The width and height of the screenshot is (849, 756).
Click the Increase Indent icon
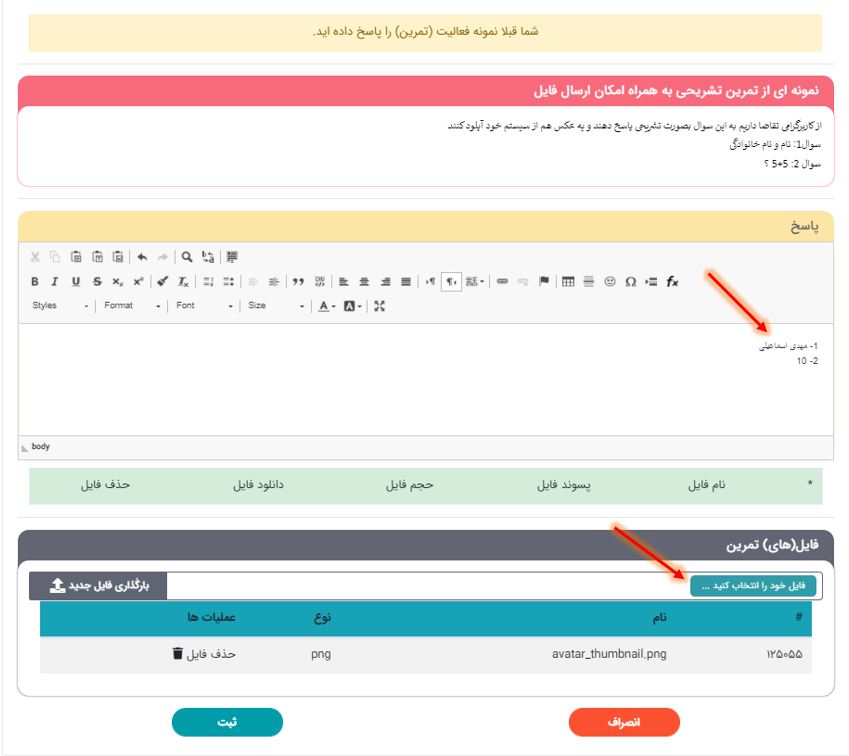[274, 282]
